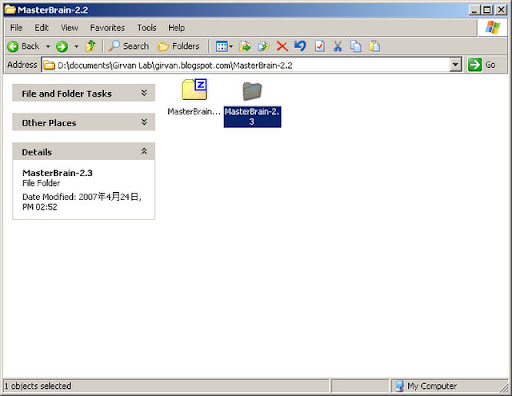Click the MasterBrain-2.3 file name label
This screenshot has height=396, width=512.
pos(252,117)
